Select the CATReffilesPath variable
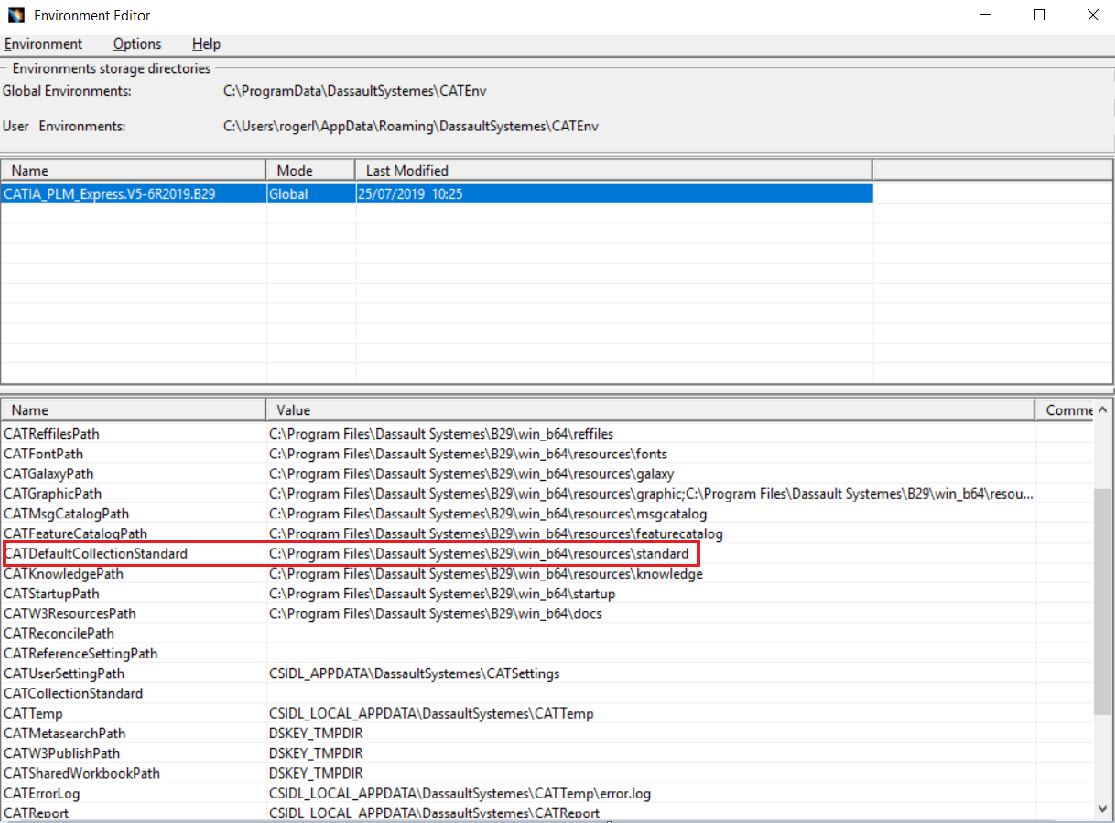Image resolution: width=1115 pixels, height=823 pixels. coord(52,434)
